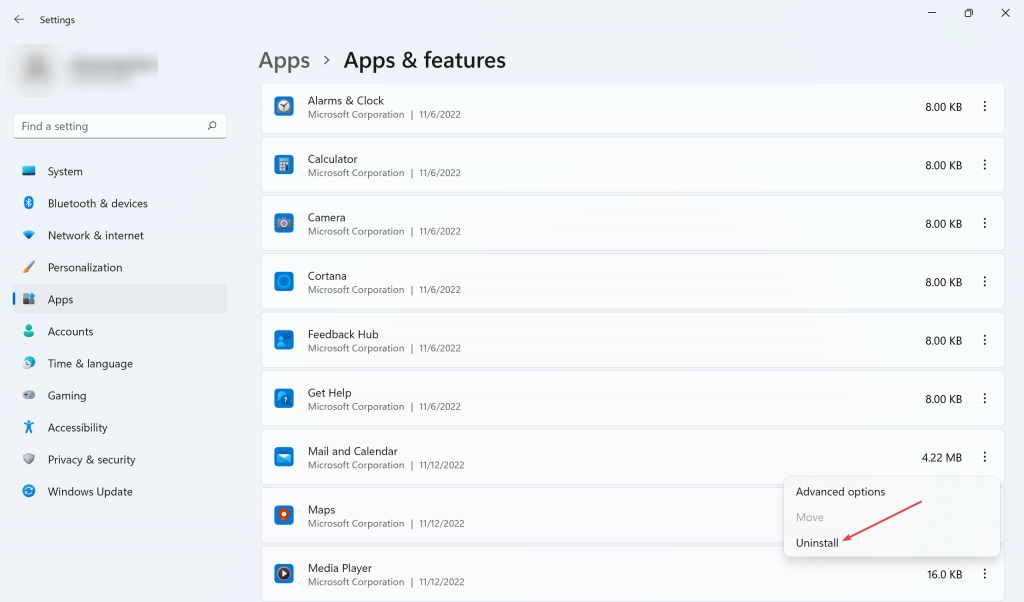The height and width of the screenshot is (602, 1024).
Task: Click the Network wifi icon in sidebar
Action: pyautogui.click(x=29, y=235)
